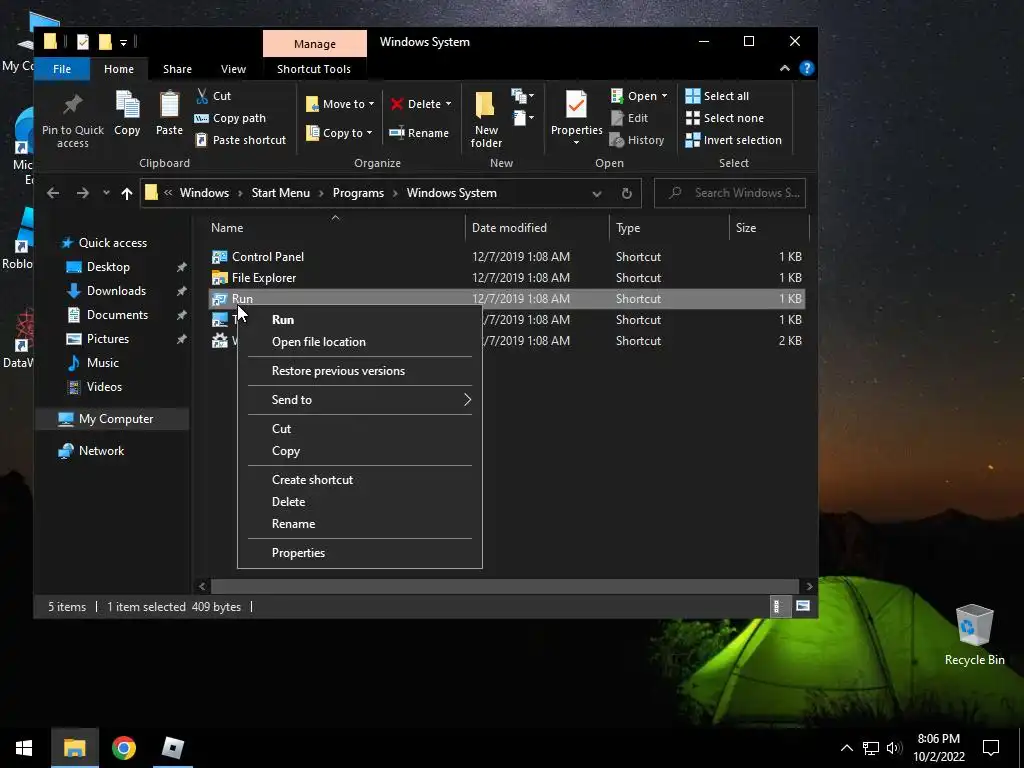The height and width of the screenshot is (768, 1024).
Task: Open the File tab
Action: 62,69
